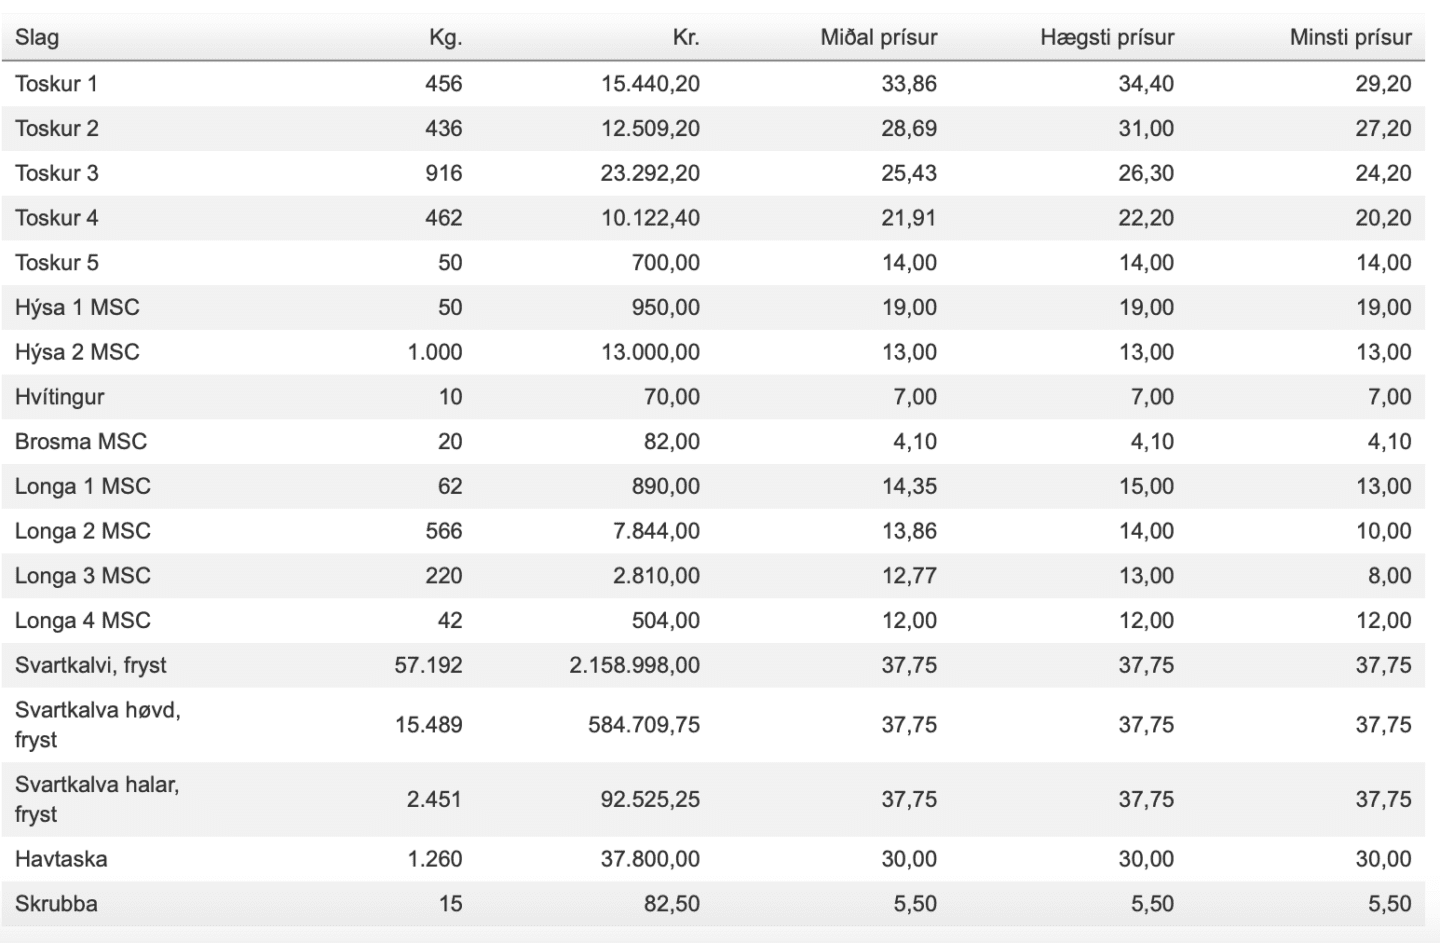Select the Brosma MSC row label
The height and width of the screenshot is (943, 1440).
(x=80, y=441)
